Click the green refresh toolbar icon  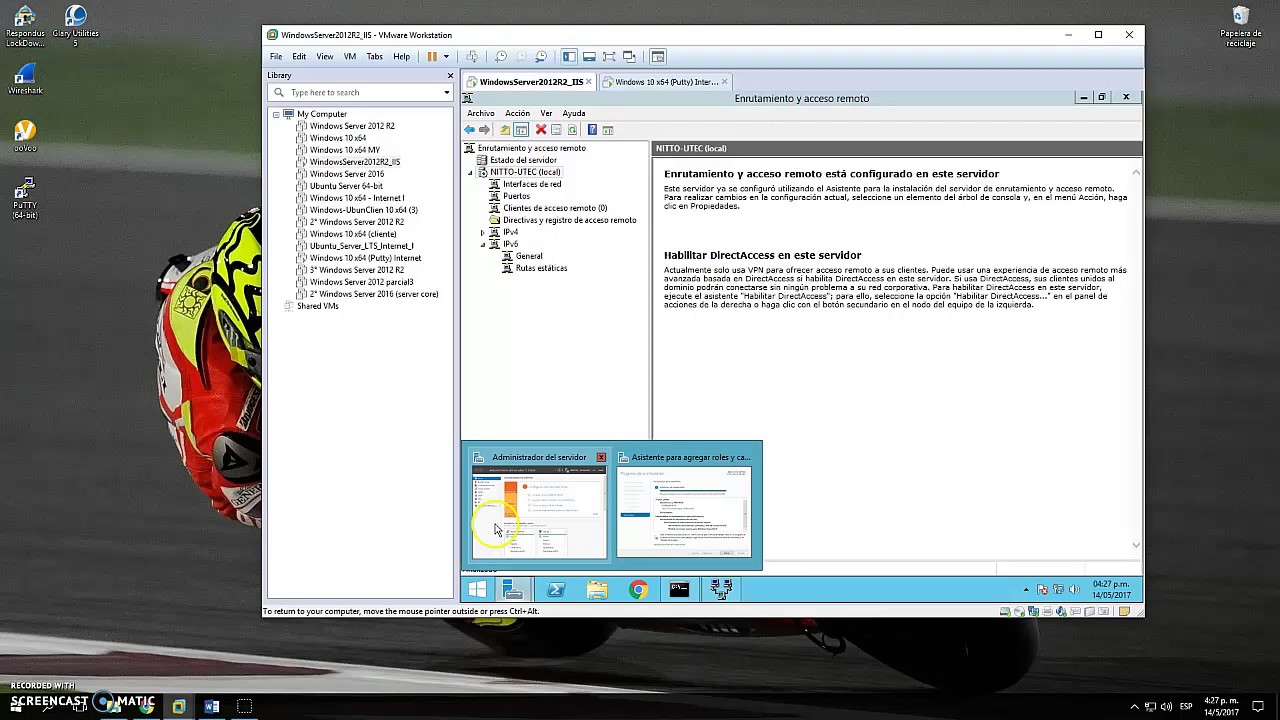(x=572, y=130)
